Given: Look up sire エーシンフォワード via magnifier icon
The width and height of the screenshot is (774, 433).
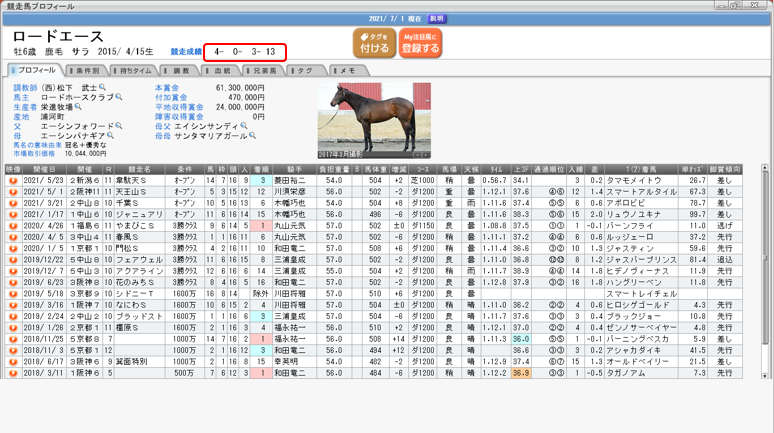Looking at the screenshot, I should (119, 126).
